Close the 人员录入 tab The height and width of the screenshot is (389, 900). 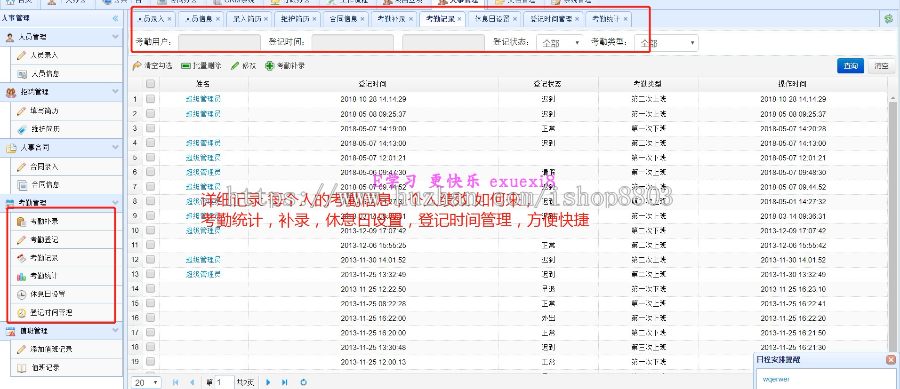(169, 19)
